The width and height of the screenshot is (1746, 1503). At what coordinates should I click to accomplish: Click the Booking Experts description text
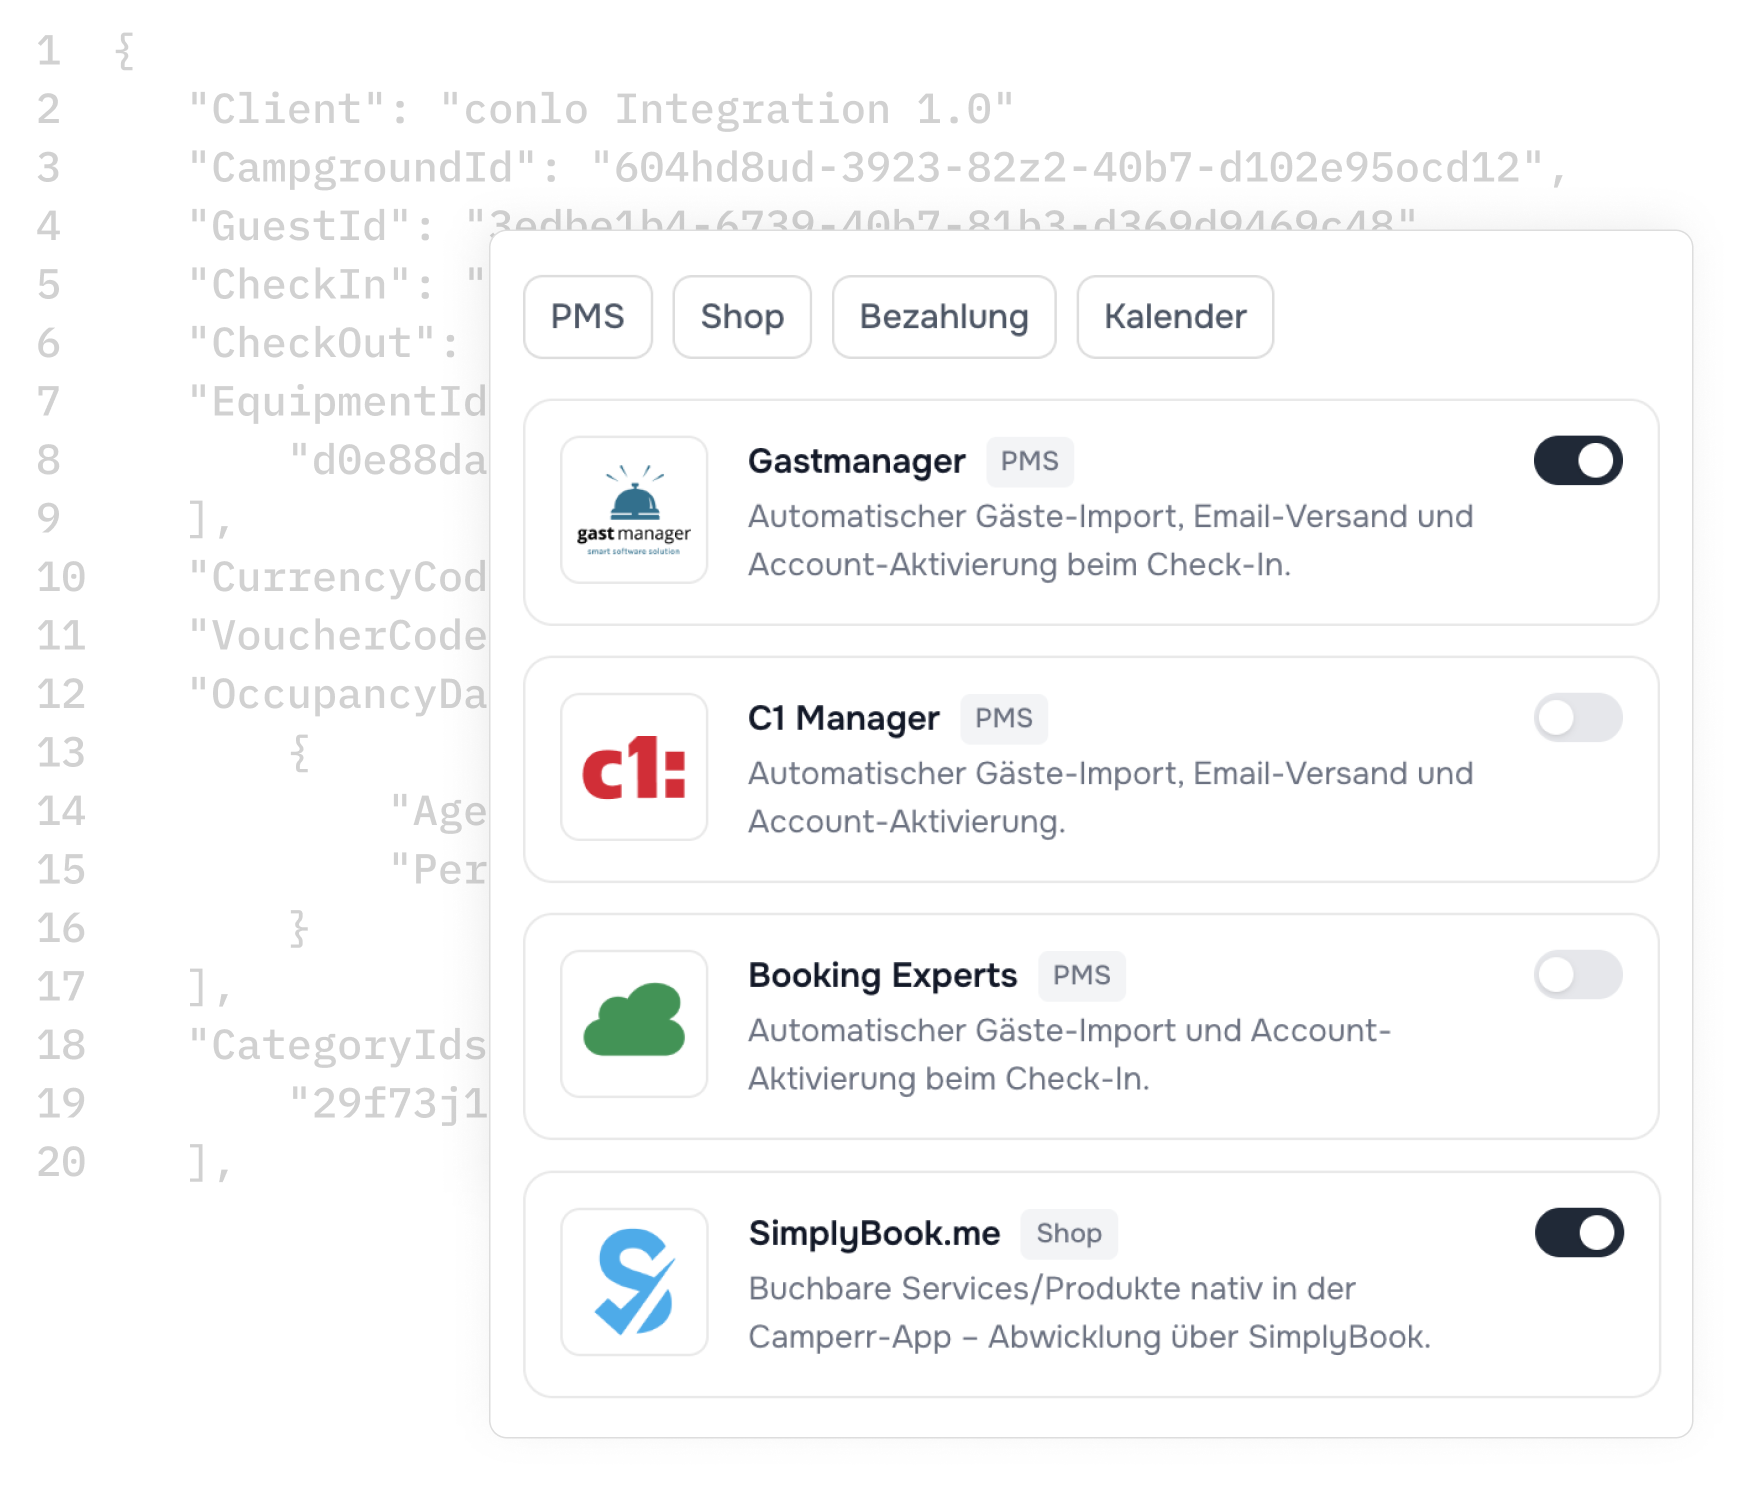(1070, 1054)
